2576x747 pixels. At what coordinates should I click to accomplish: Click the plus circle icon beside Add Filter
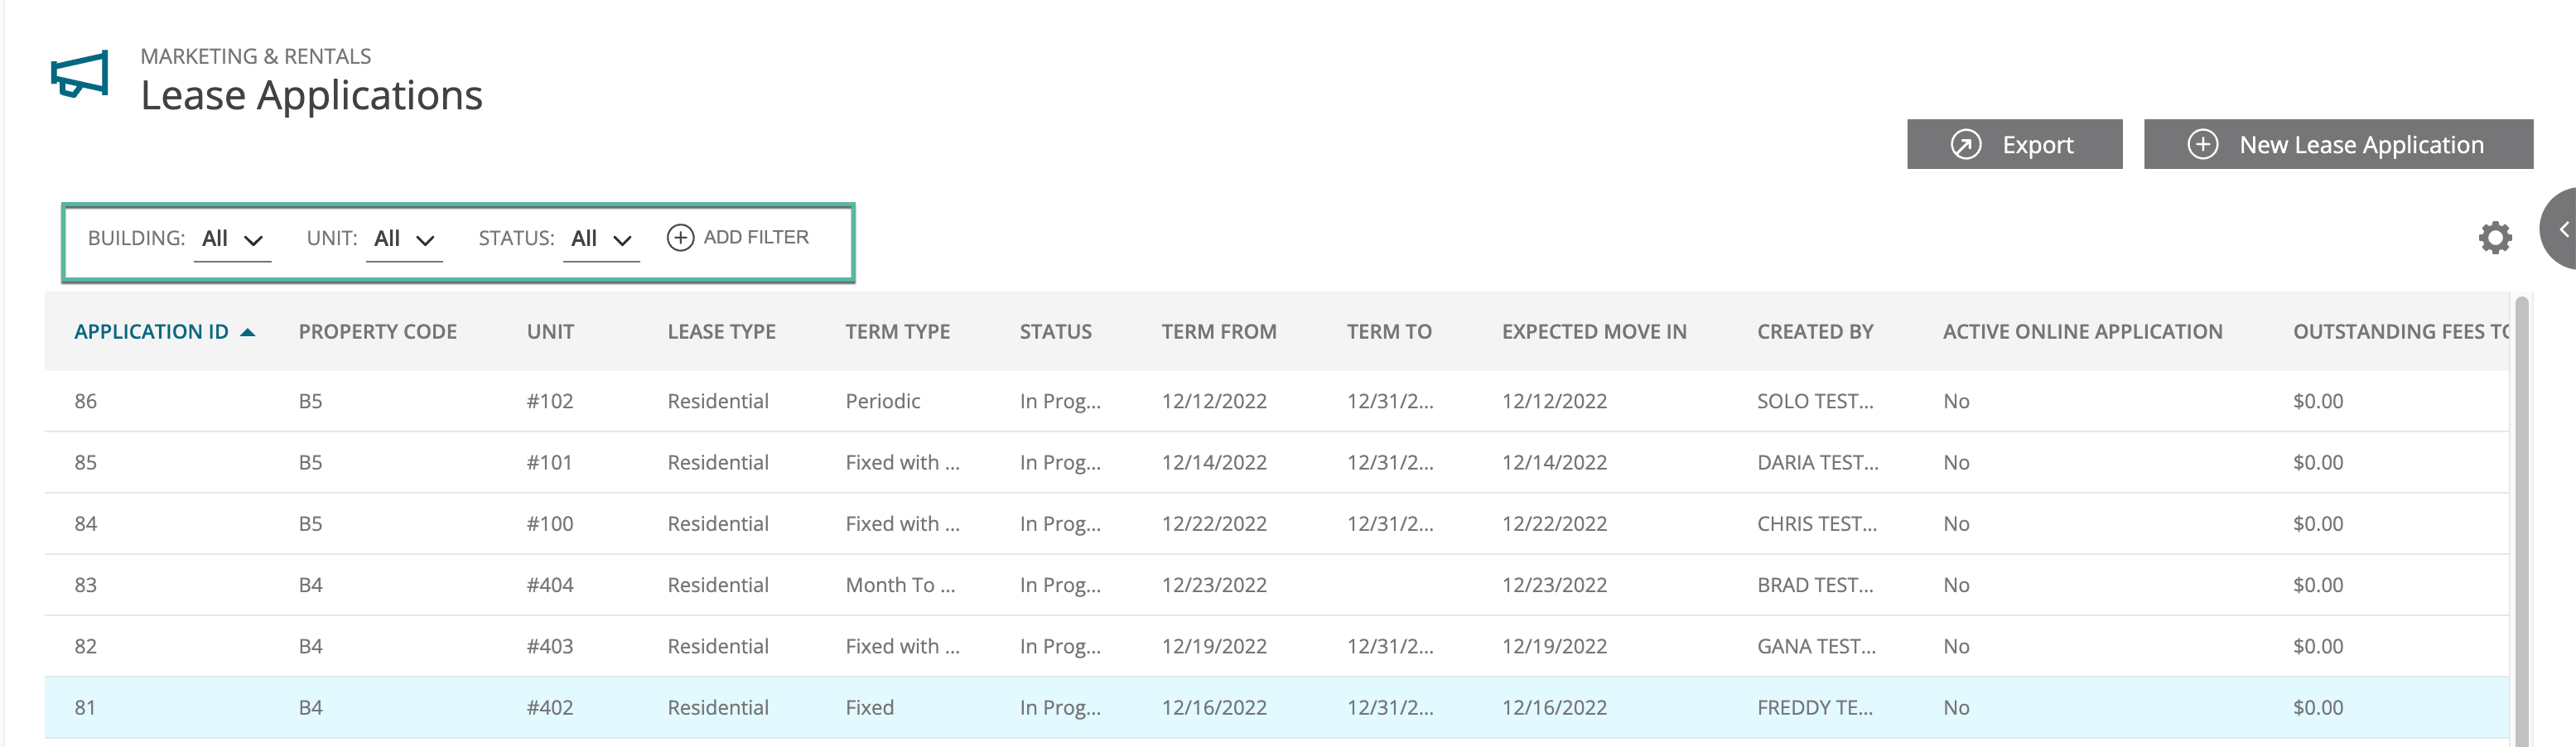[680, 238]
